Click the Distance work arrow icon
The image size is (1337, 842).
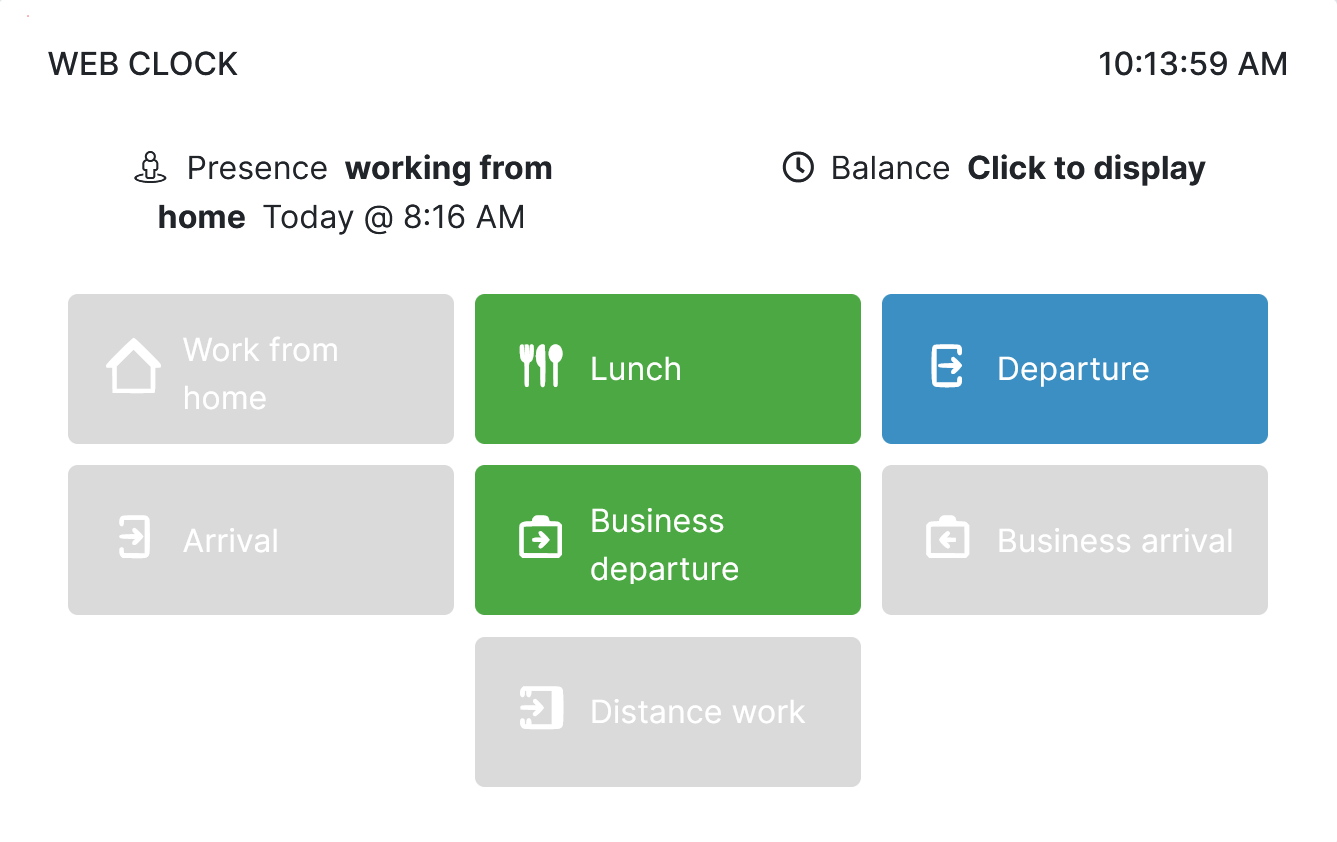[541, 709]
